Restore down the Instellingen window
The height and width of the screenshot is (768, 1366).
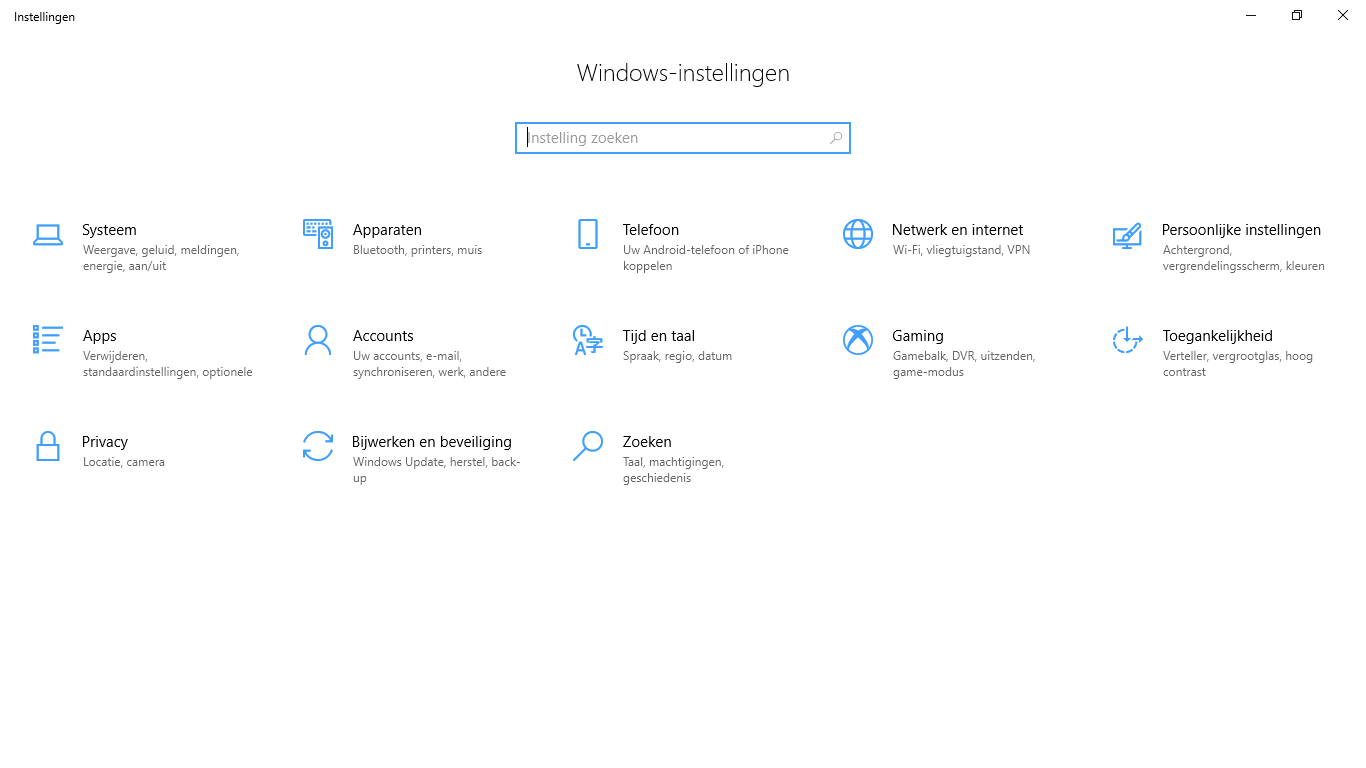tap(1297, 15)
